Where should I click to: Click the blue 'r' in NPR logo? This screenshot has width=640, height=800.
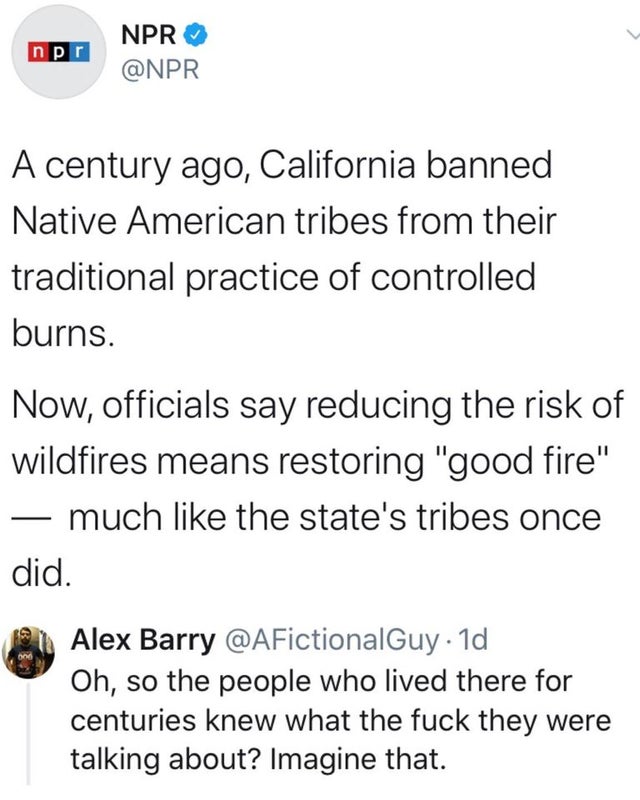click(x=79, y=53)
